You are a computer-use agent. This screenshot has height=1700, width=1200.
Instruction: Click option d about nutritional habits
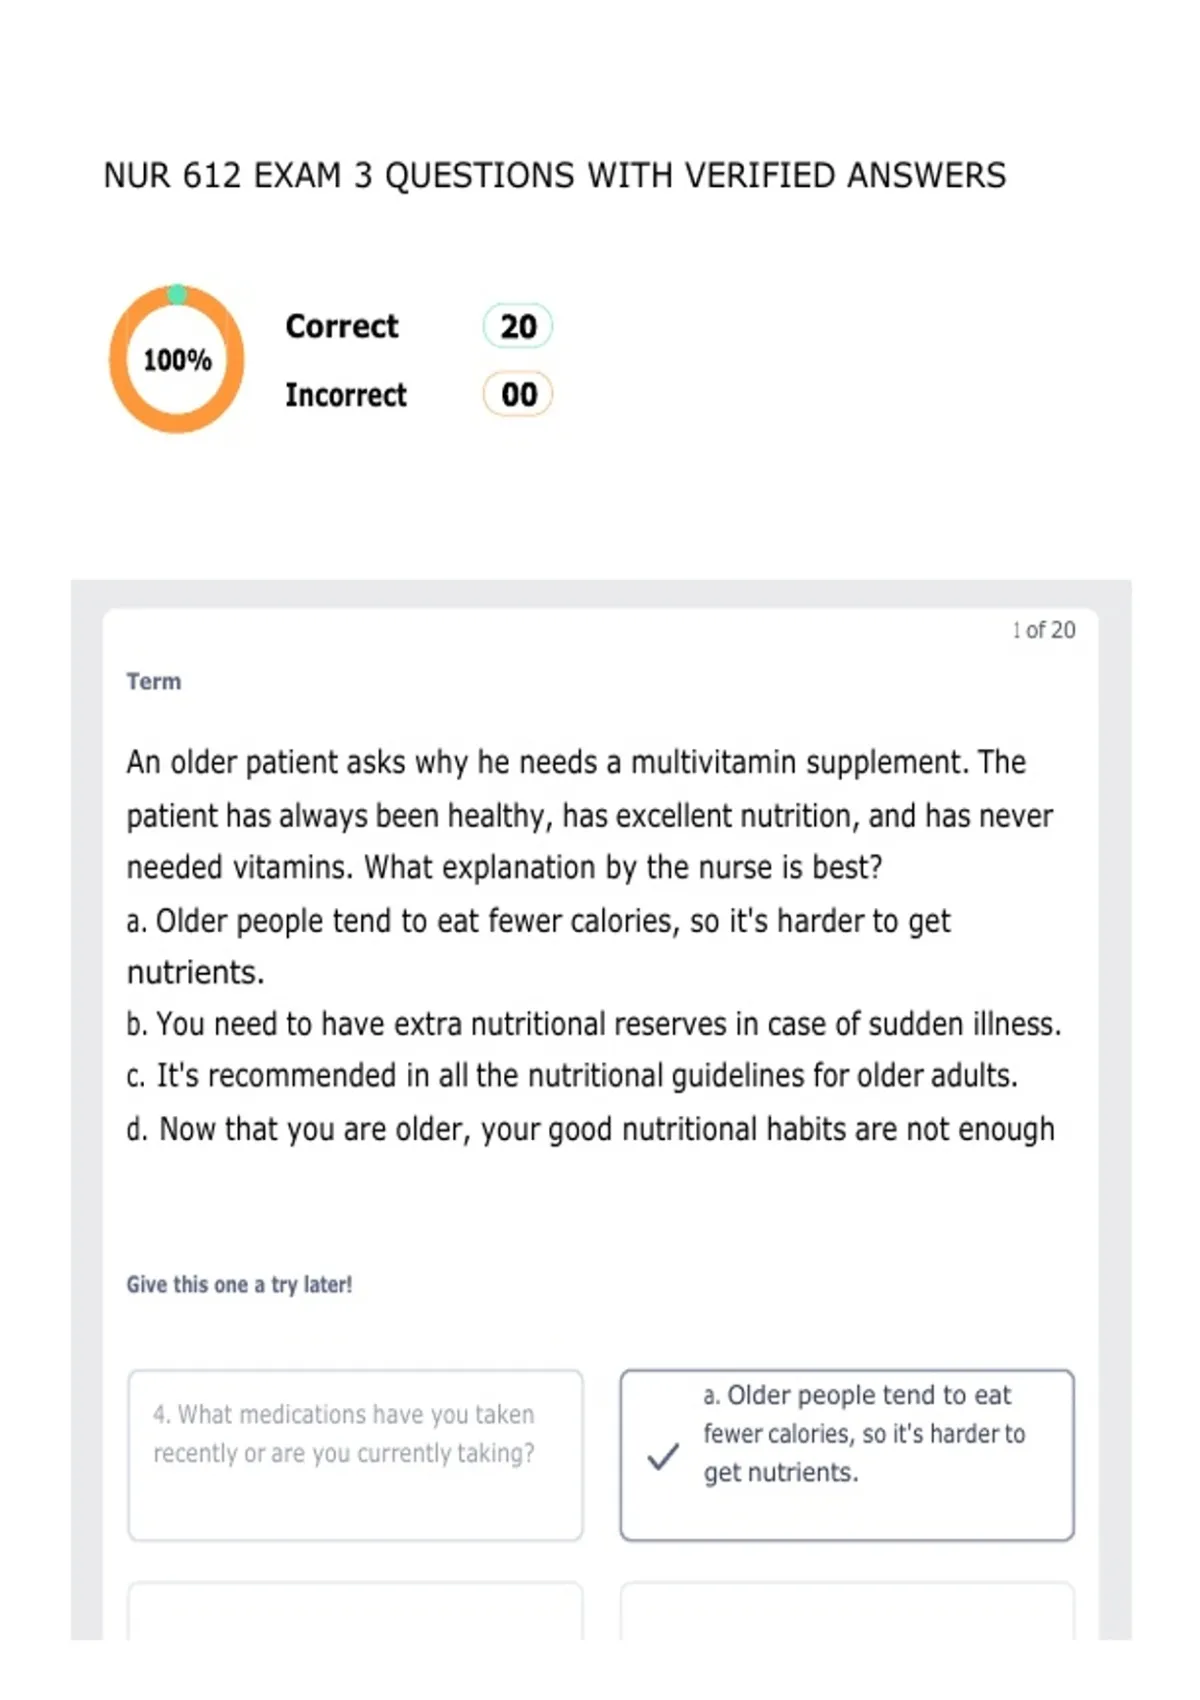591,1129
